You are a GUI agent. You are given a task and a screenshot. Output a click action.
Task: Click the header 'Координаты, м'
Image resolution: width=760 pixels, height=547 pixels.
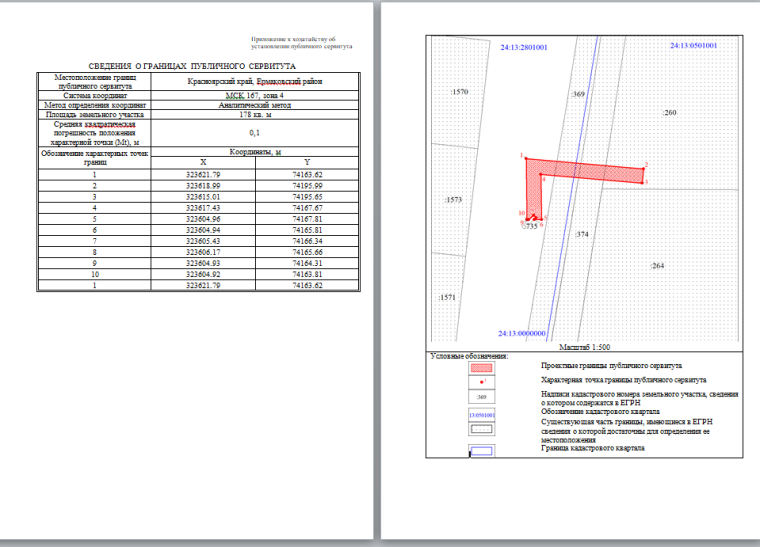pyautogui.click(x=255, y=152)
